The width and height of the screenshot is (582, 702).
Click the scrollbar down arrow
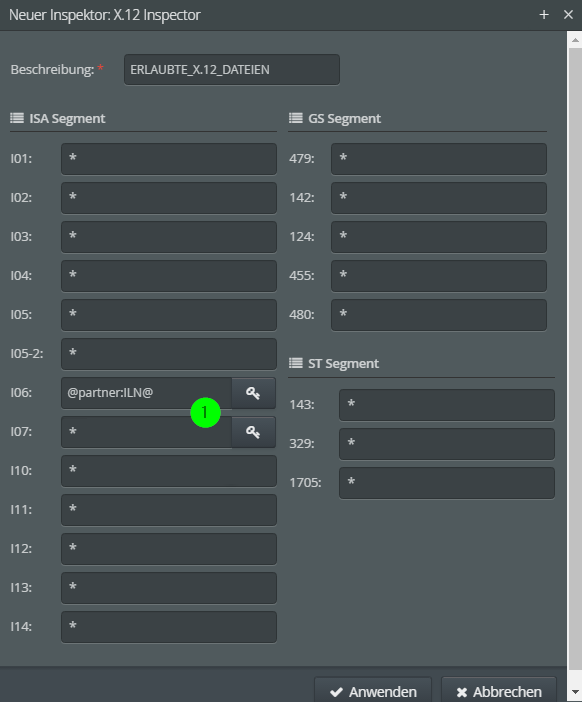click(x=575, y=692)
